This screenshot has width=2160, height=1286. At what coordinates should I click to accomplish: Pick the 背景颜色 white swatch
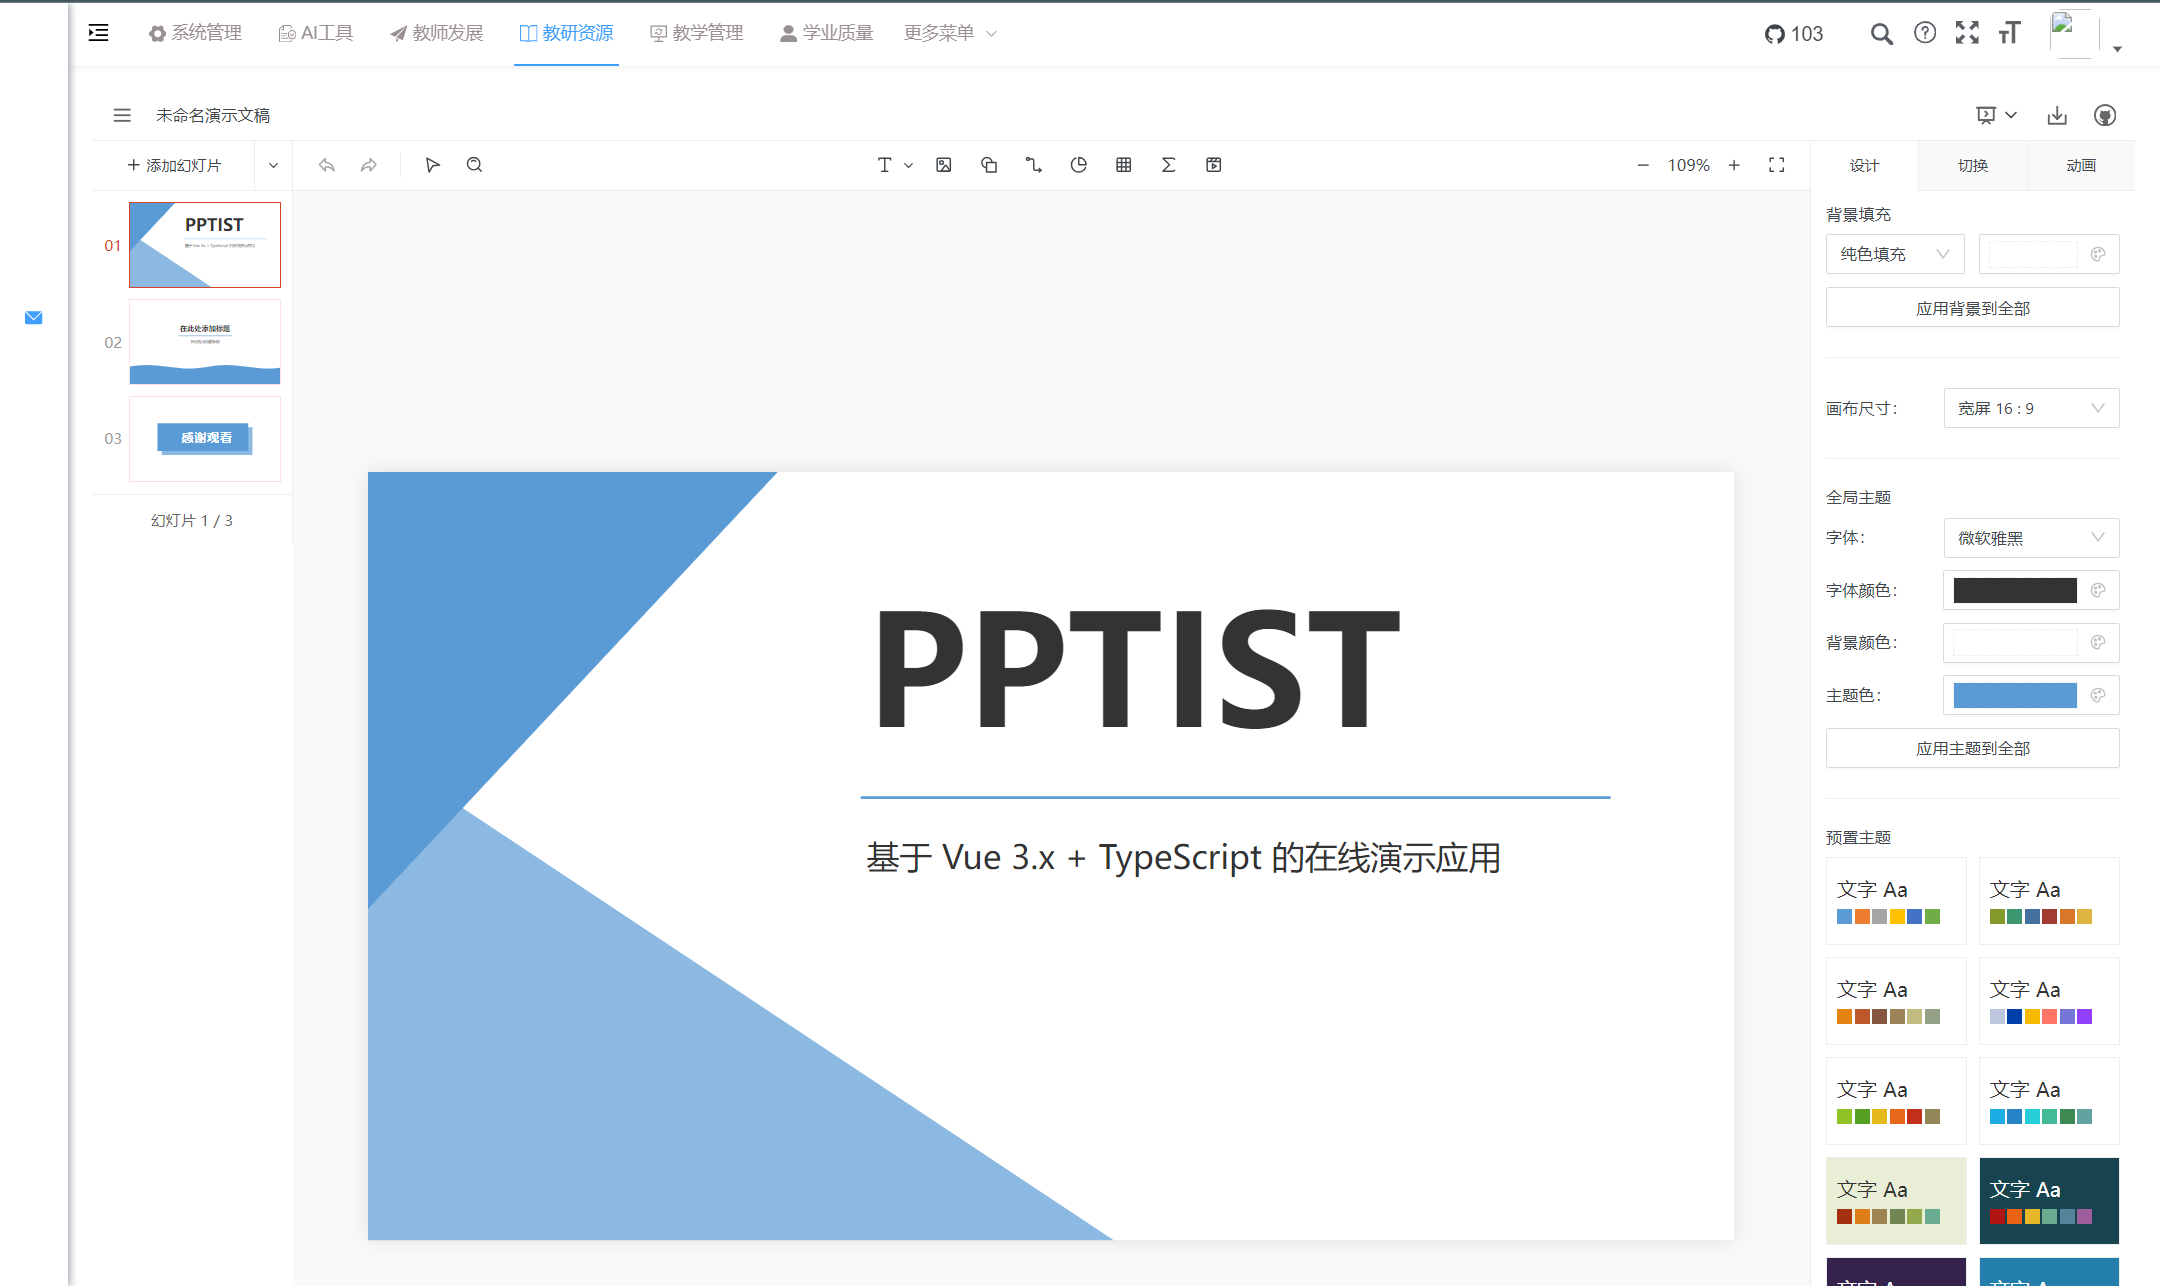[x=2015, y=642]
